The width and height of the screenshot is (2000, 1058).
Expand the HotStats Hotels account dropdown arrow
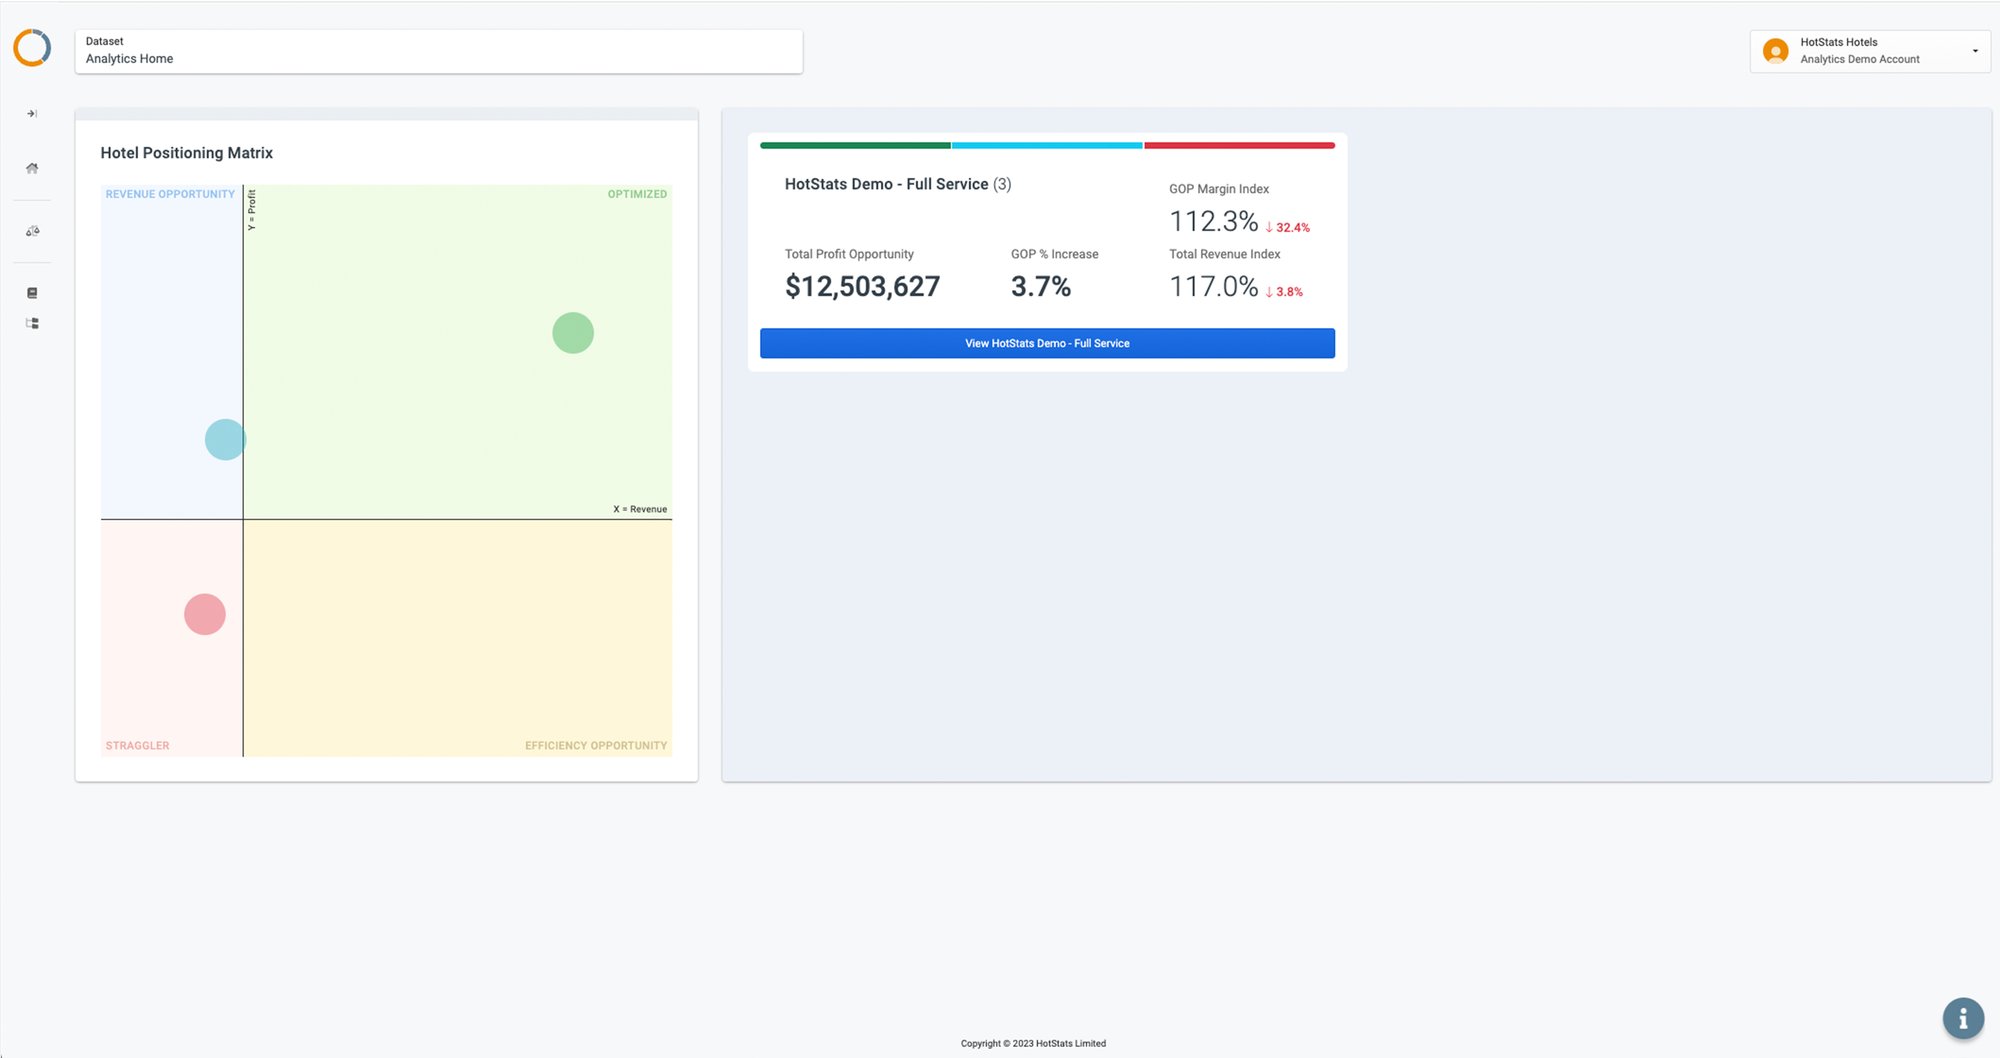1975,51
